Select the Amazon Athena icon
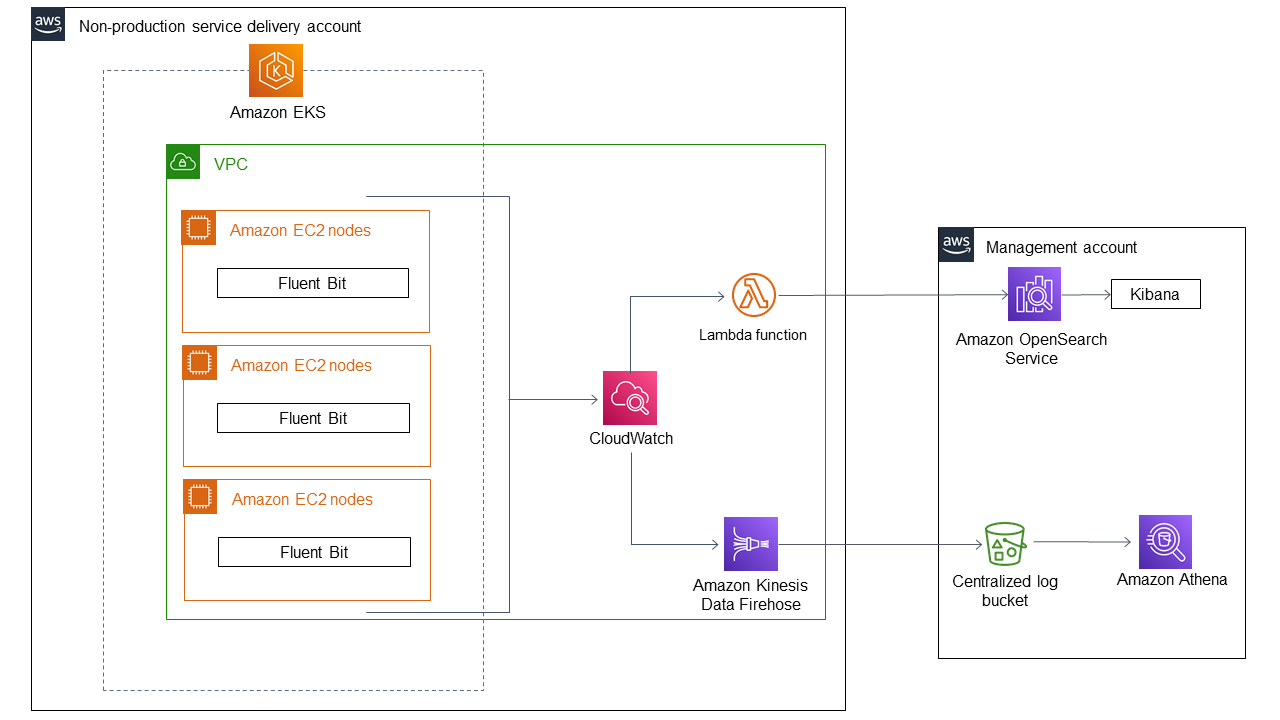Screen dimensions: 1280x720 pyautogui.click(x=1165, y=542)
